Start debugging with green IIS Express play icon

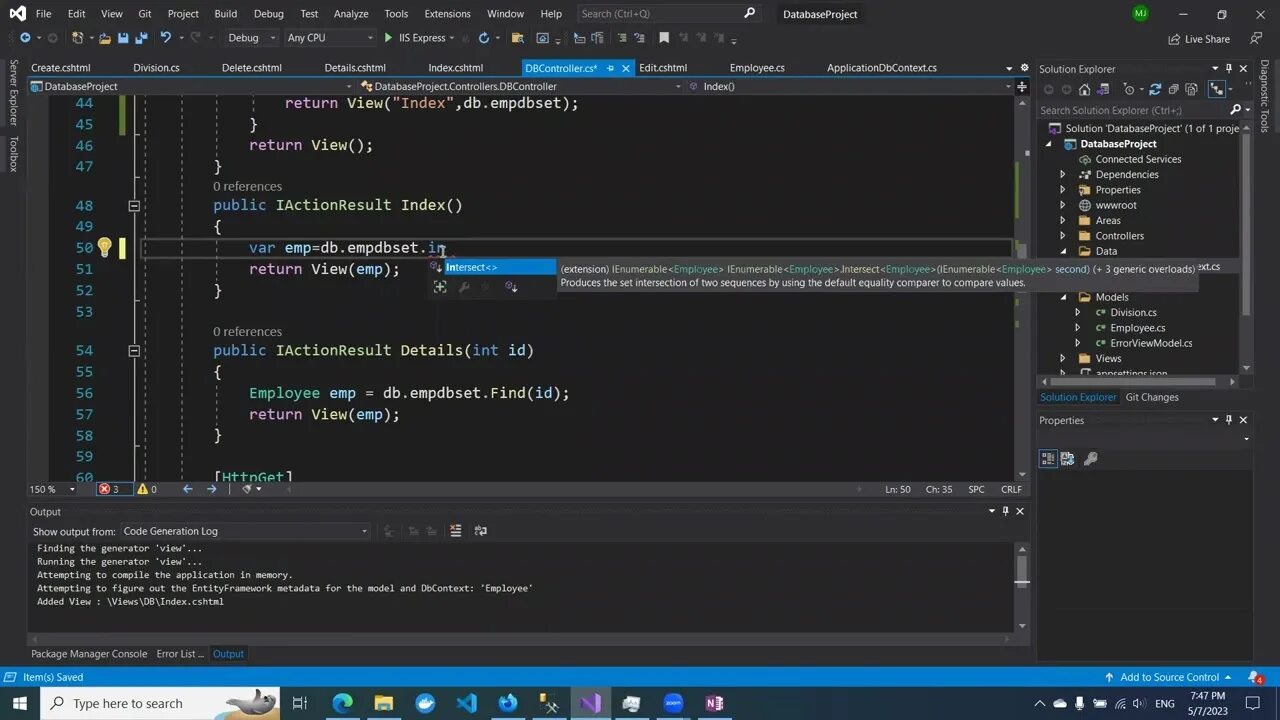coord(388,38)
